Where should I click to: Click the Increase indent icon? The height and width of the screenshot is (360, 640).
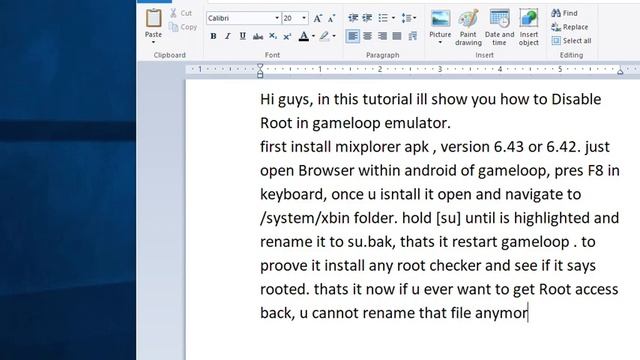(x=367, y=18)
